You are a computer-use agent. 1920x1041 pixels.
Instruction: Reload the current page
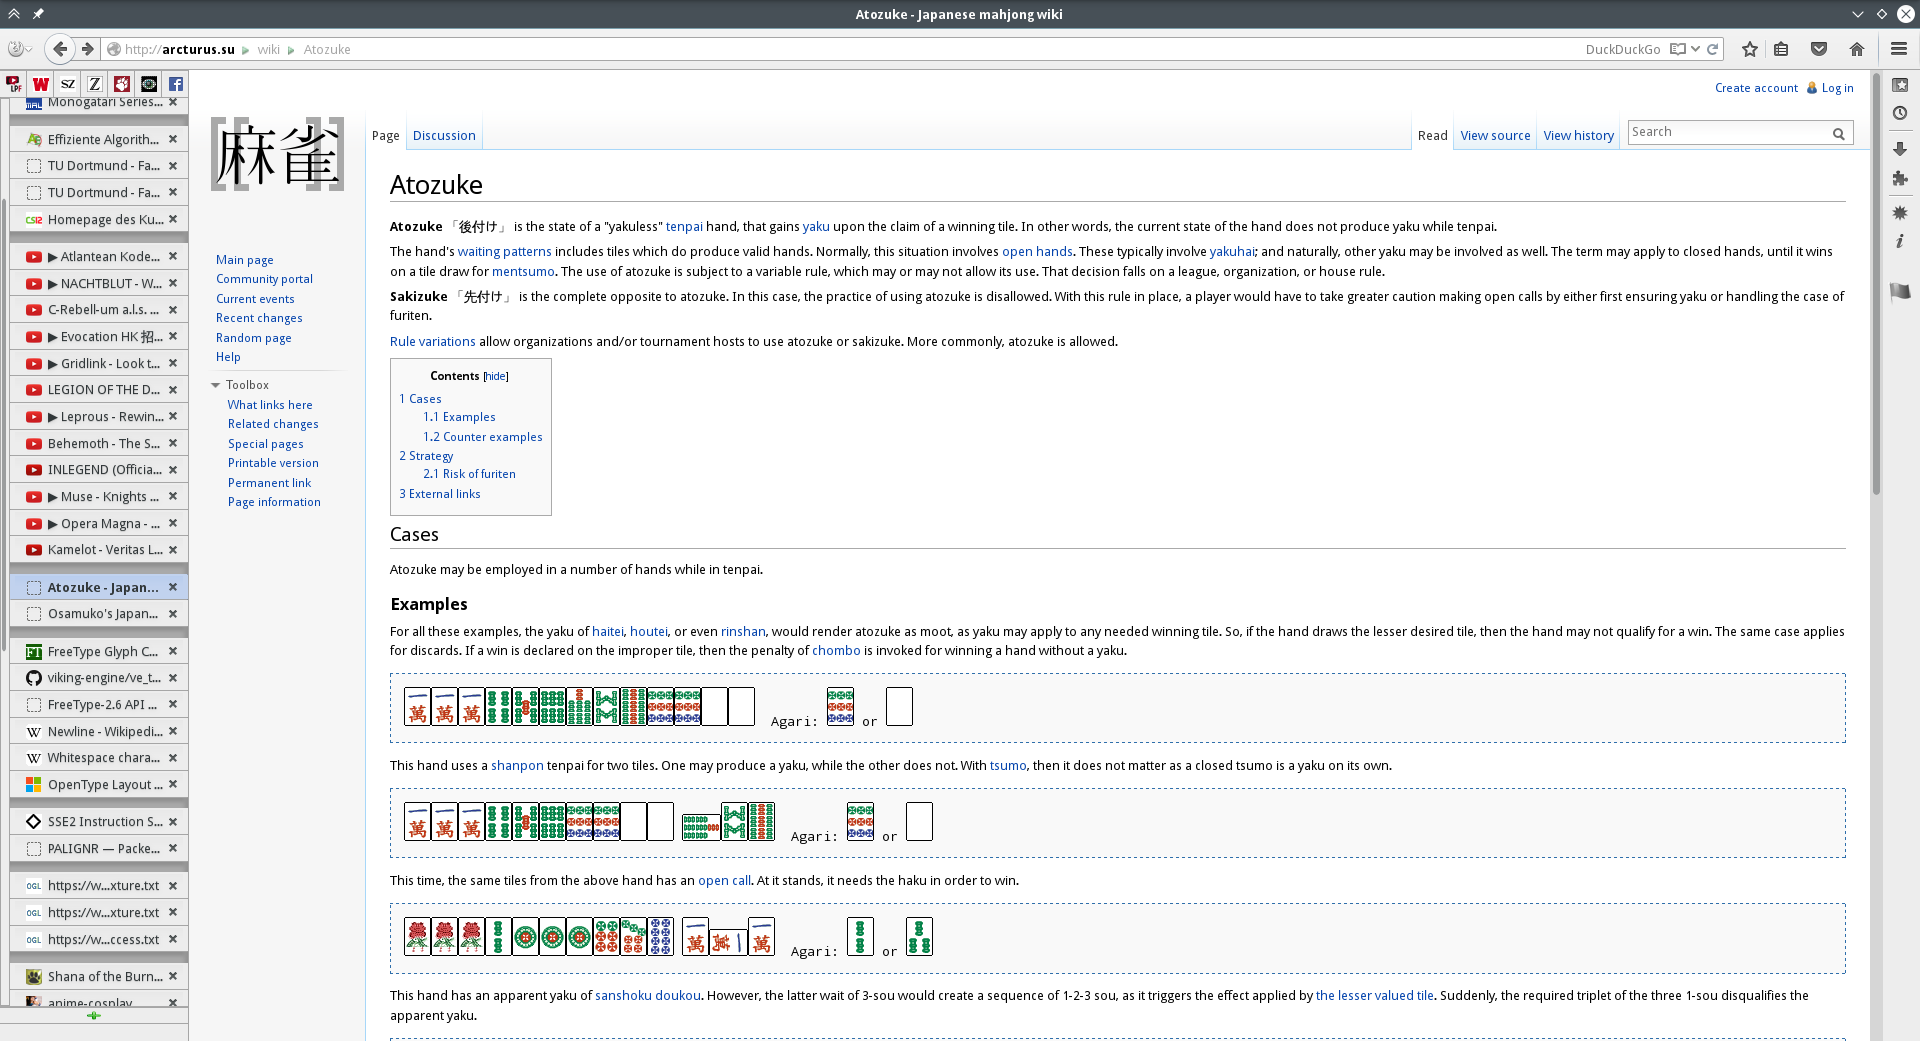click(1713, 49)
